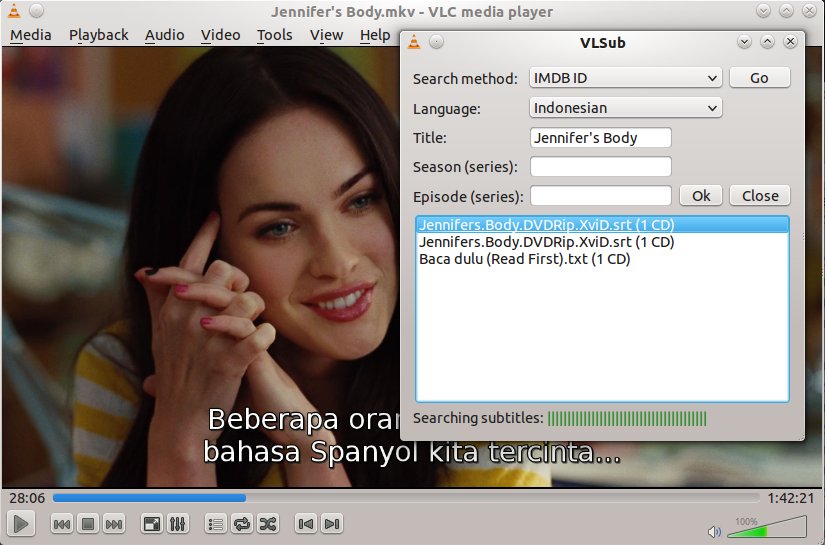Viewport: 825px width, 545px height.
Task: Click total duration 1:42:21 label
Action: 790,498
